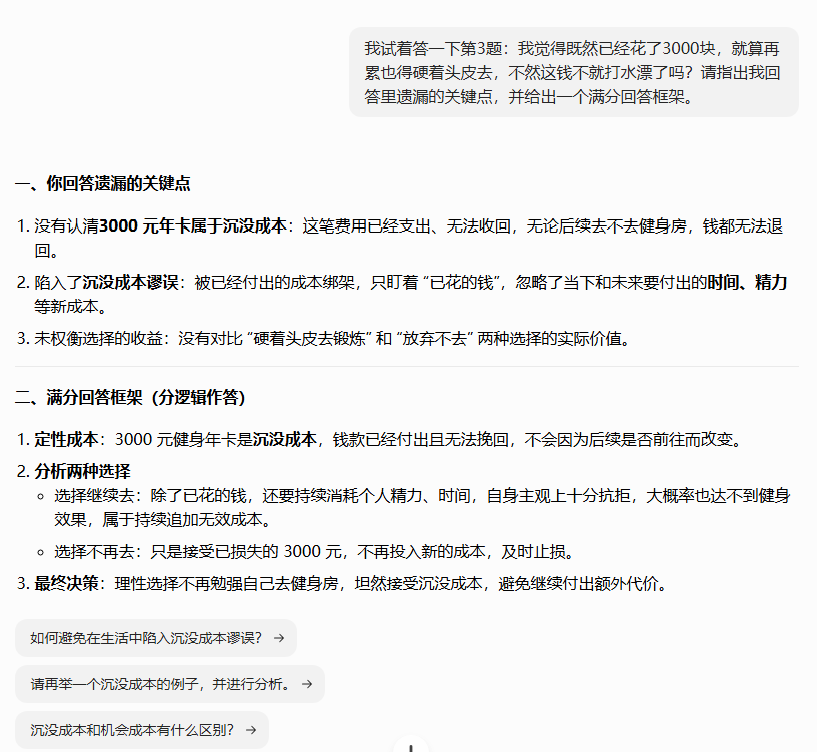
Task: Click suggestion 如何避免在生活中陷入沉没成本谬误?
Action: tap(156, 638)
